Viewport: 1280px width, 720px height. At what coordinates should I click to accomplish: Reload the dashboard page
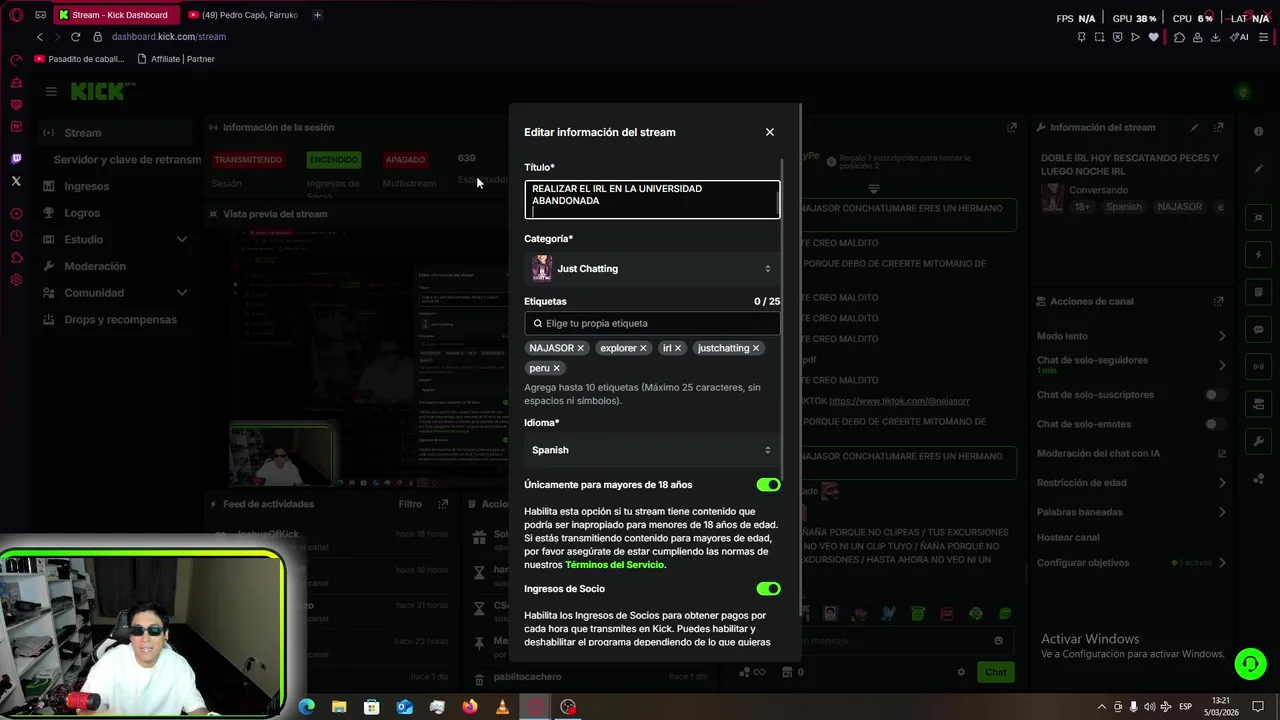(x=75, y=37)
